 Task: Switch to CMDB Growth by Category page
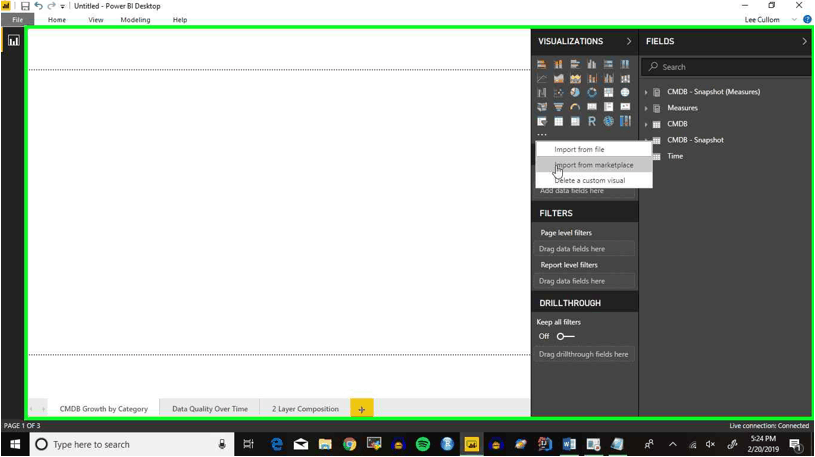[103, 409]
